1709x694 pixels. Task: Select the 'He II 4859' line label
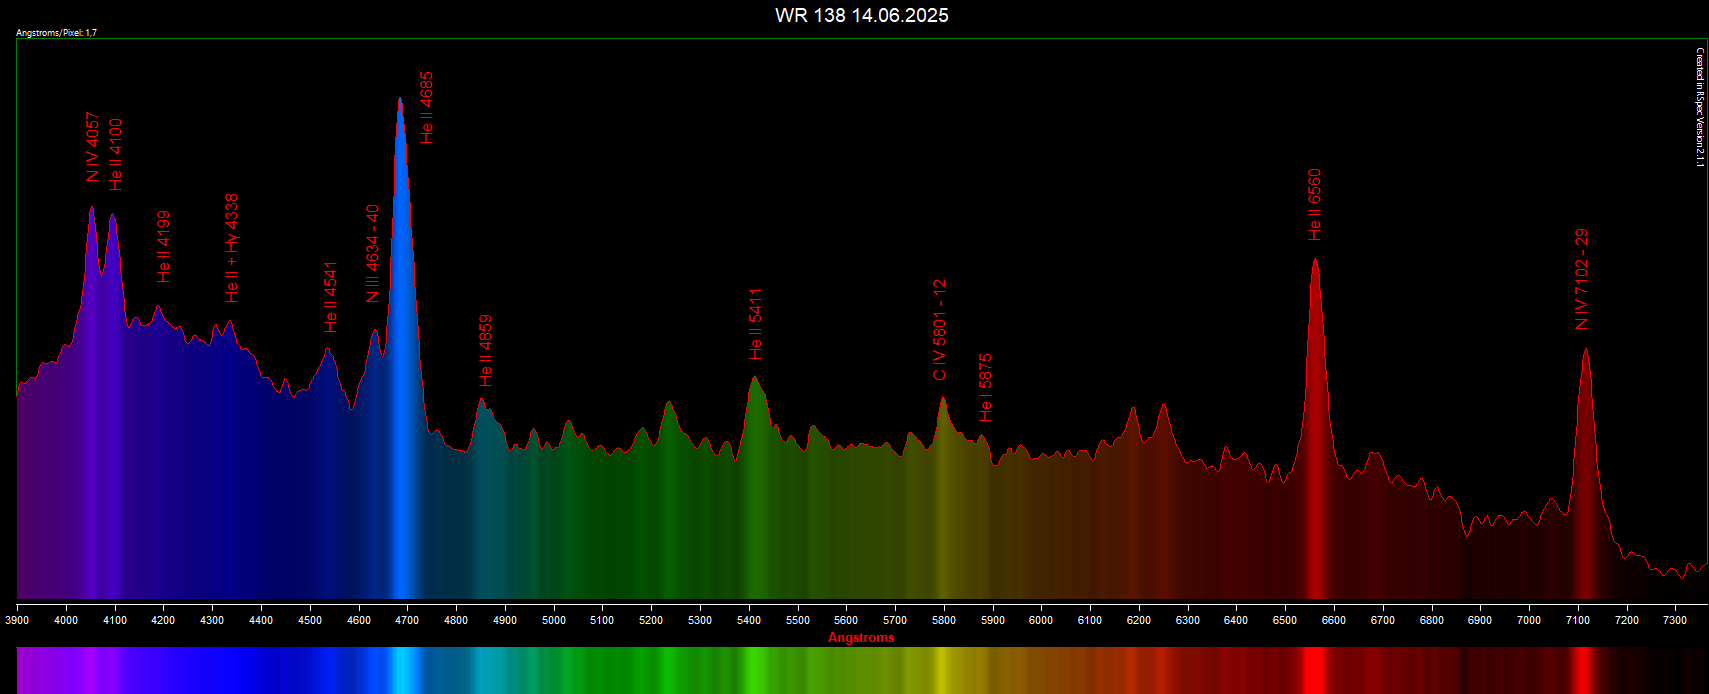point(486,351)
